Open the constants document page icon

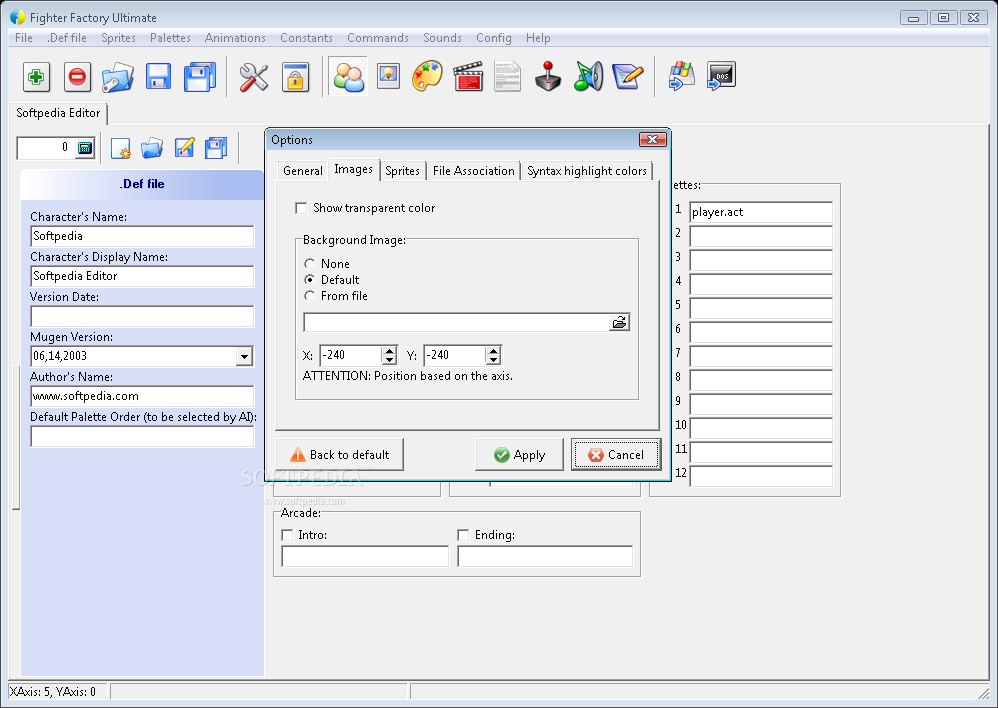tap(507, 77)
